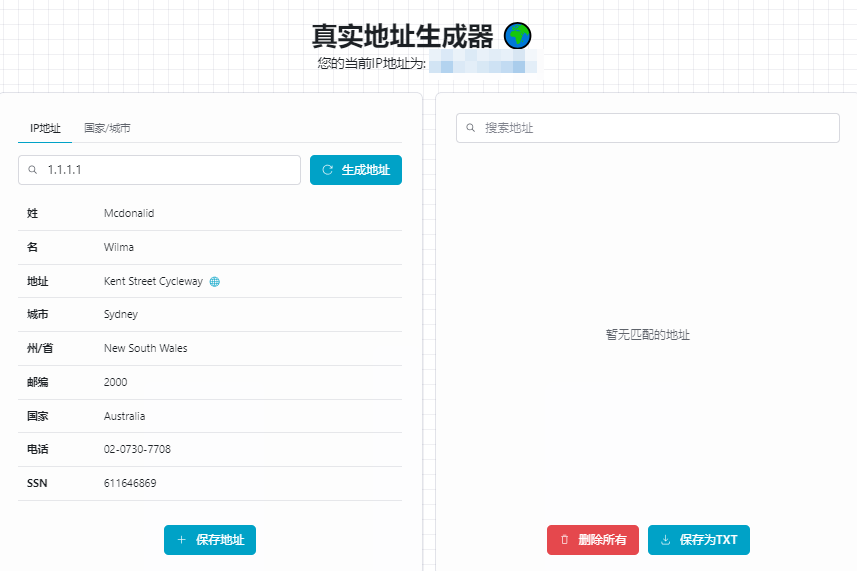Click the country value Australia
Screen dimensions: 857x571
click(x=125, y=416)
